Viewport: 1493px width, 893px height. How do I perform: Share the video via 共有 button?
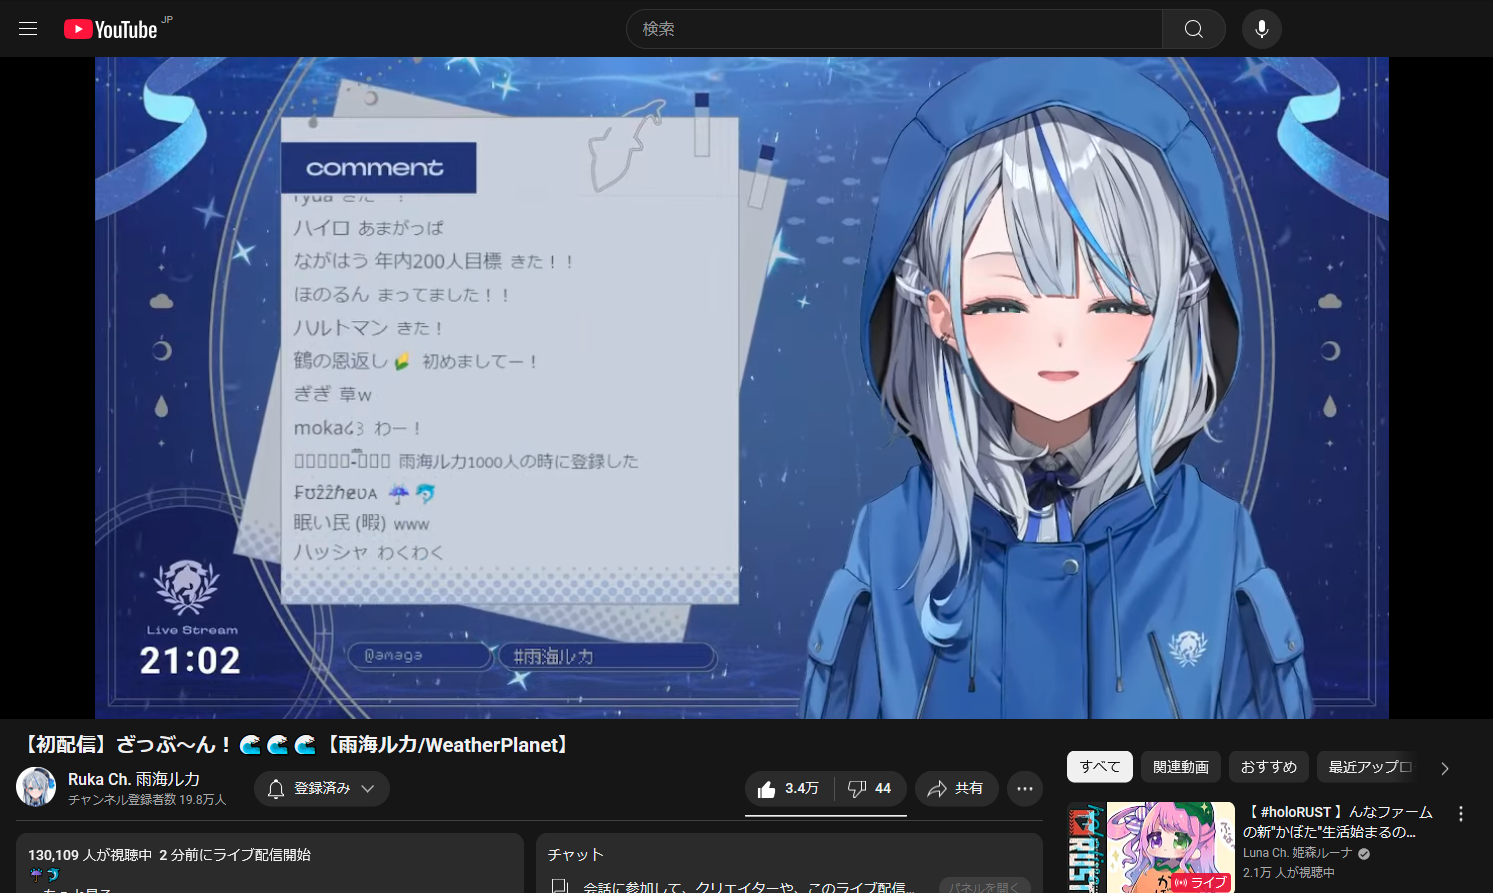(x=956, y=789)
